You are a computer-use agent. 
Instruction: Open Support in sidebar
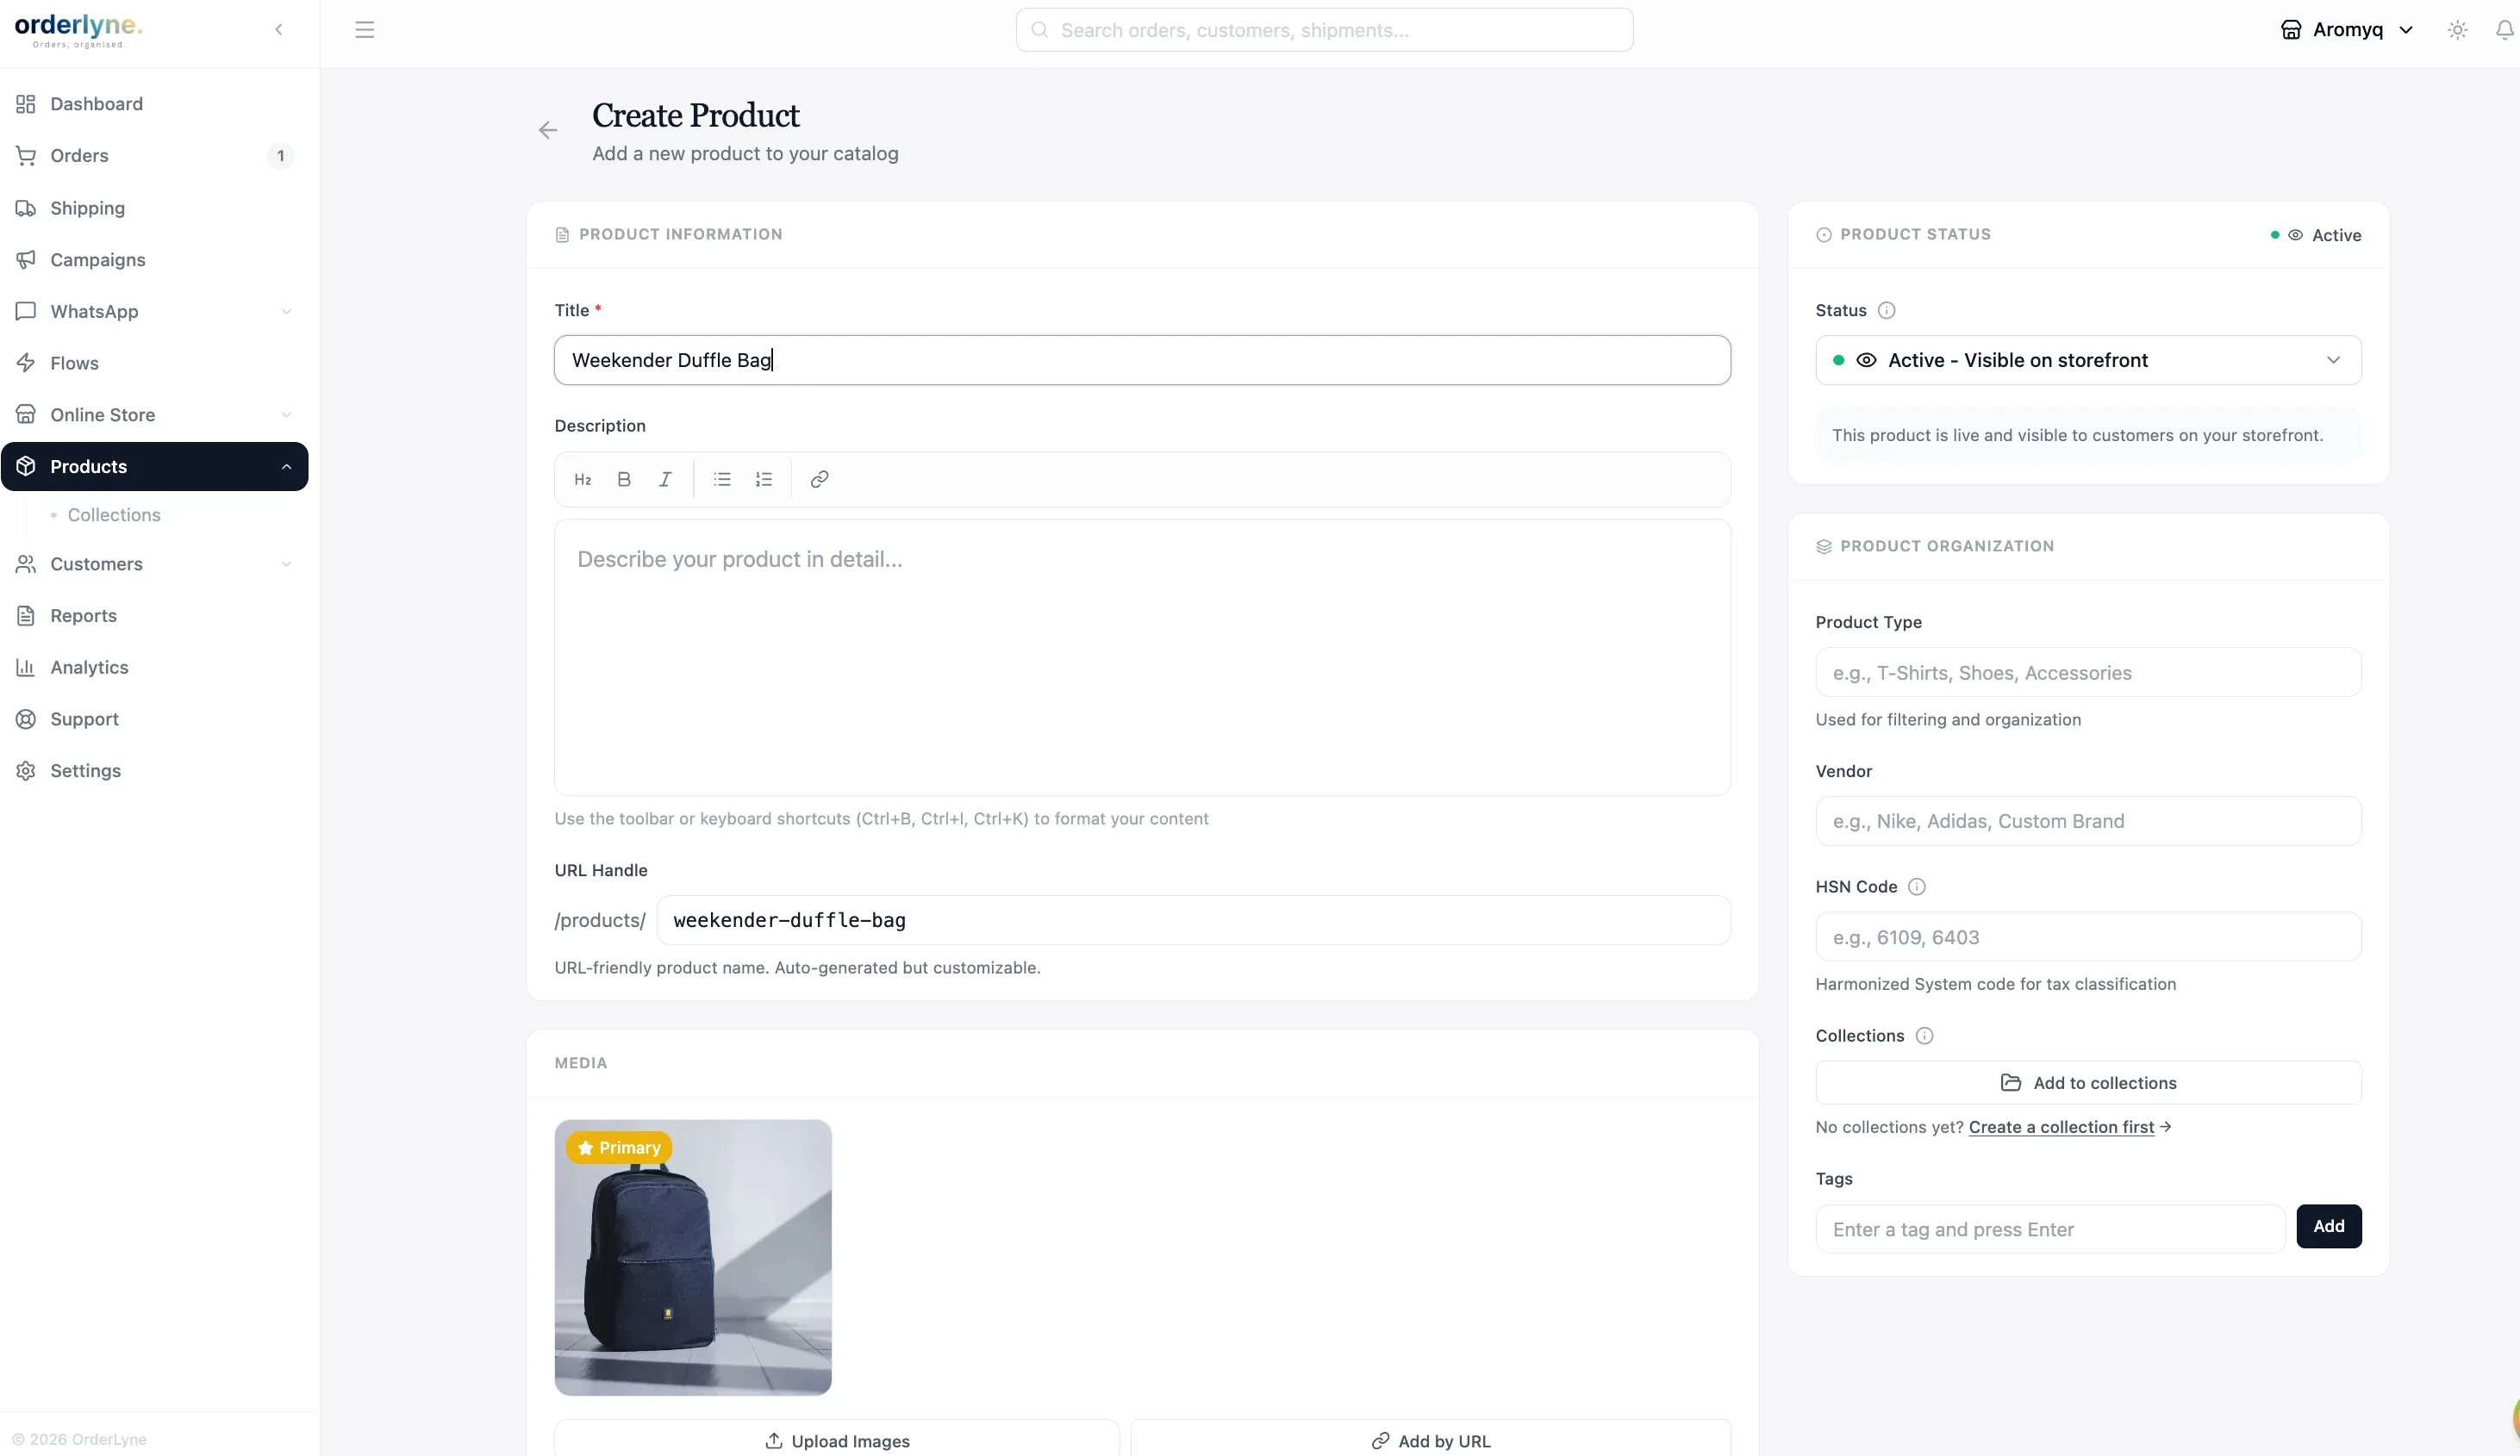click(155, 719)
